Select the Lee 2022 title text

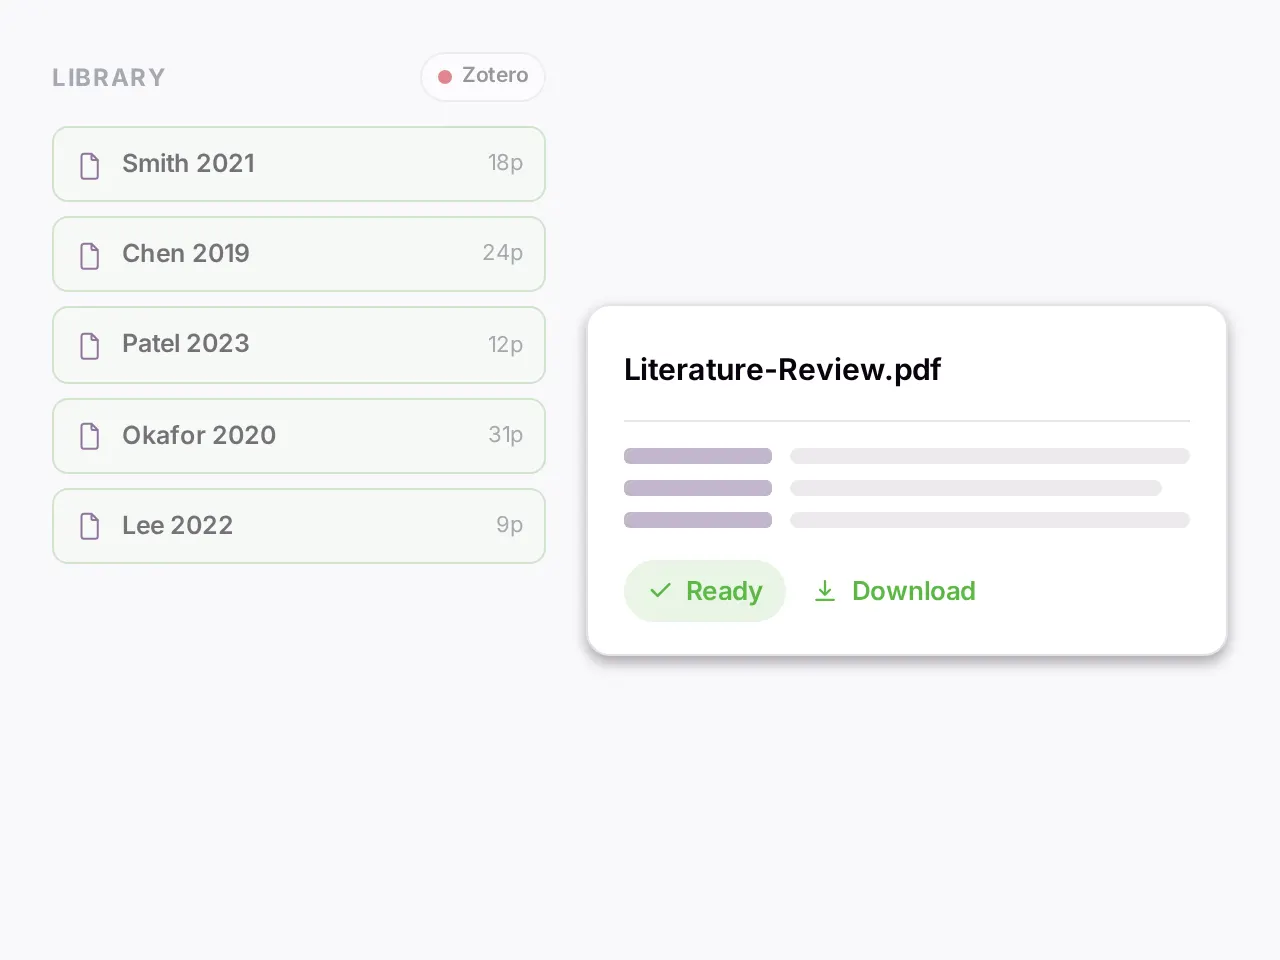tap(177, 525)
